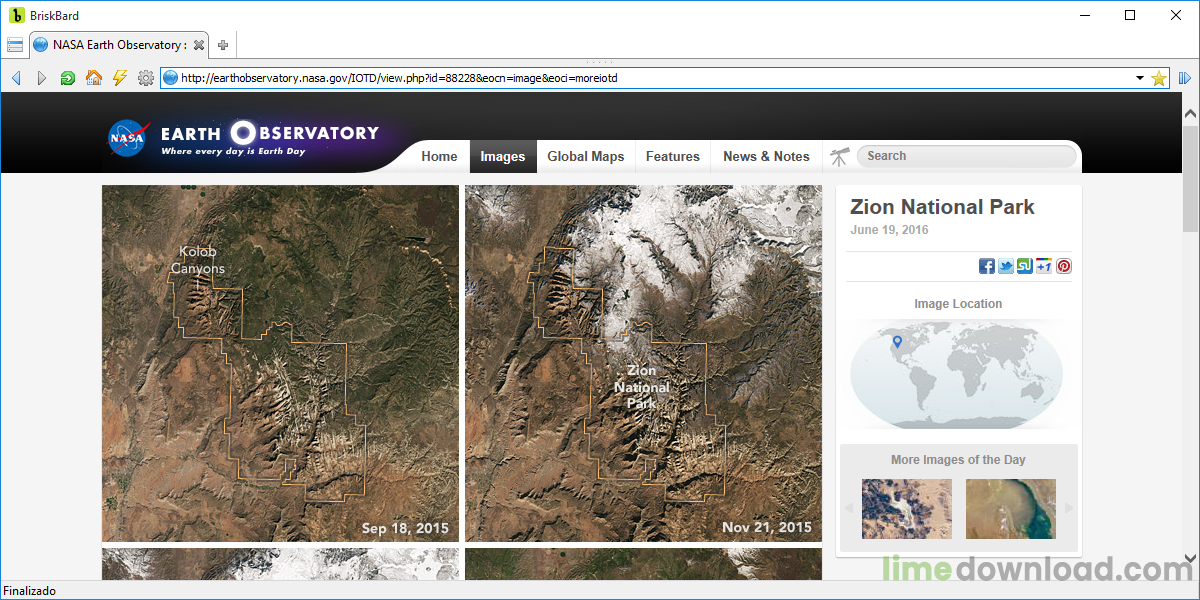Go back with the blue arrow

click(x=16, y=78)
